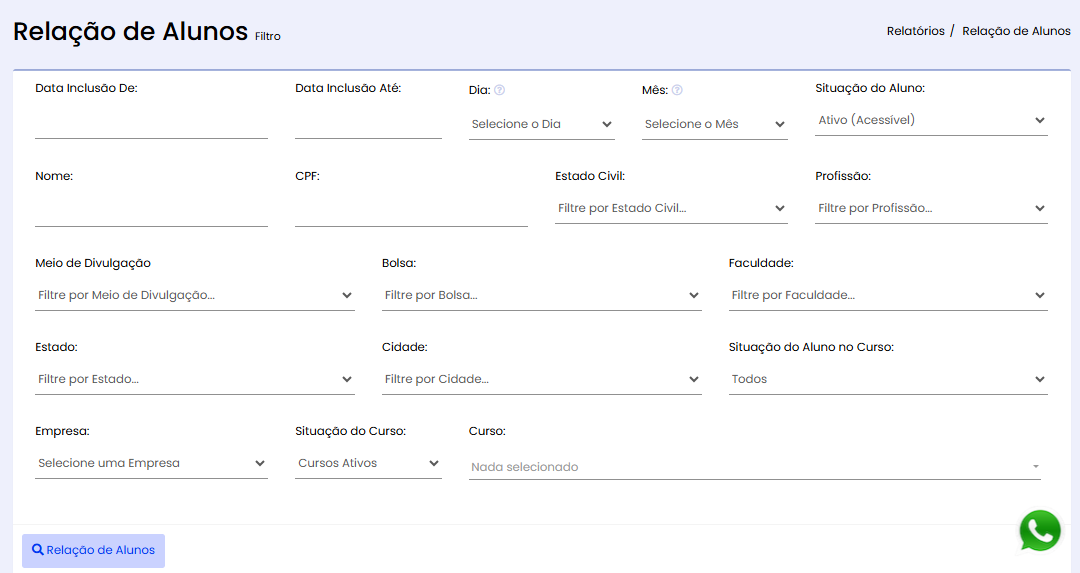Open the Selecione uma Empresa dropdown
Screen dimensions: 1080x573
click(151, 463)
